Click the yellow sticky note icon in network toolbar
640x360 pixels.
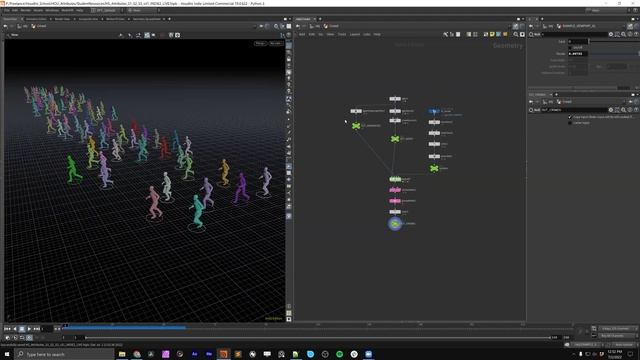click(x=492, y=34)
